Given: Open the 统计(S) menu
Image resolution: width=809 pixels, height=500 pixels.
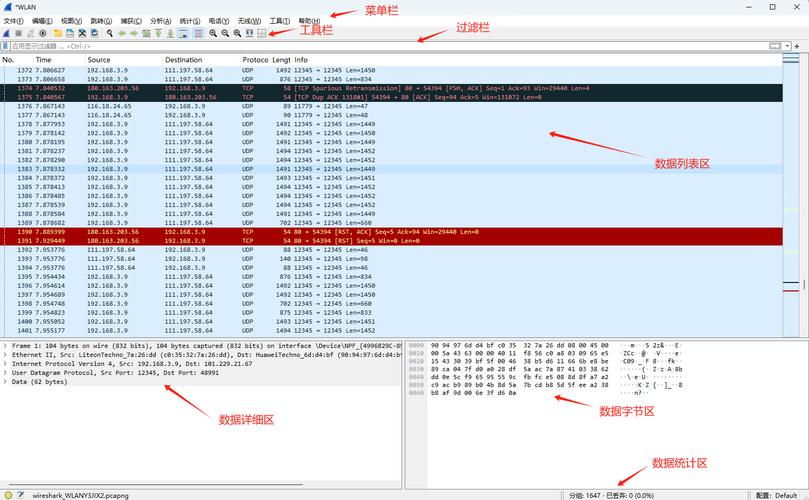Looking at the screenshot, I should click(189, 20).
